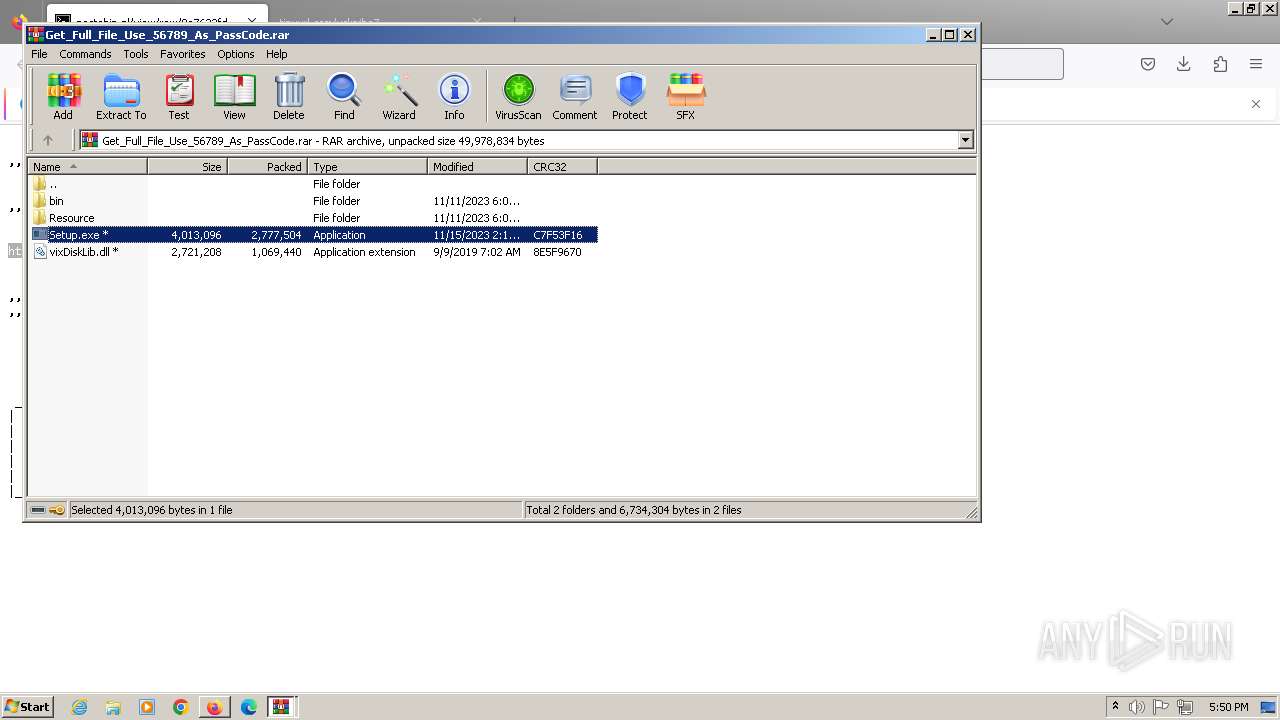
Task: Select the Setup.exe file
Action: pyautogui.click(x=313, y=235)
